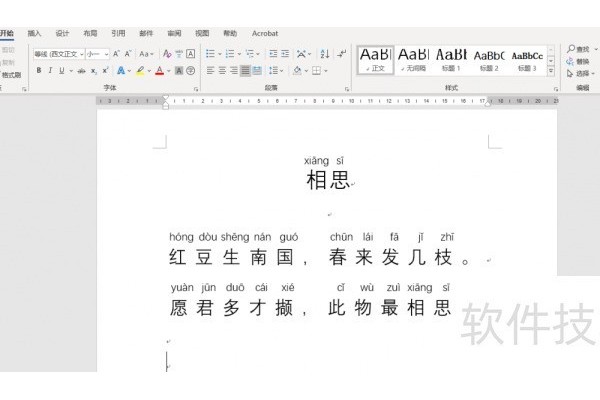The image size is (600, 400).
Task: Switch to the 布局 tab
Action: coord(90,33)
